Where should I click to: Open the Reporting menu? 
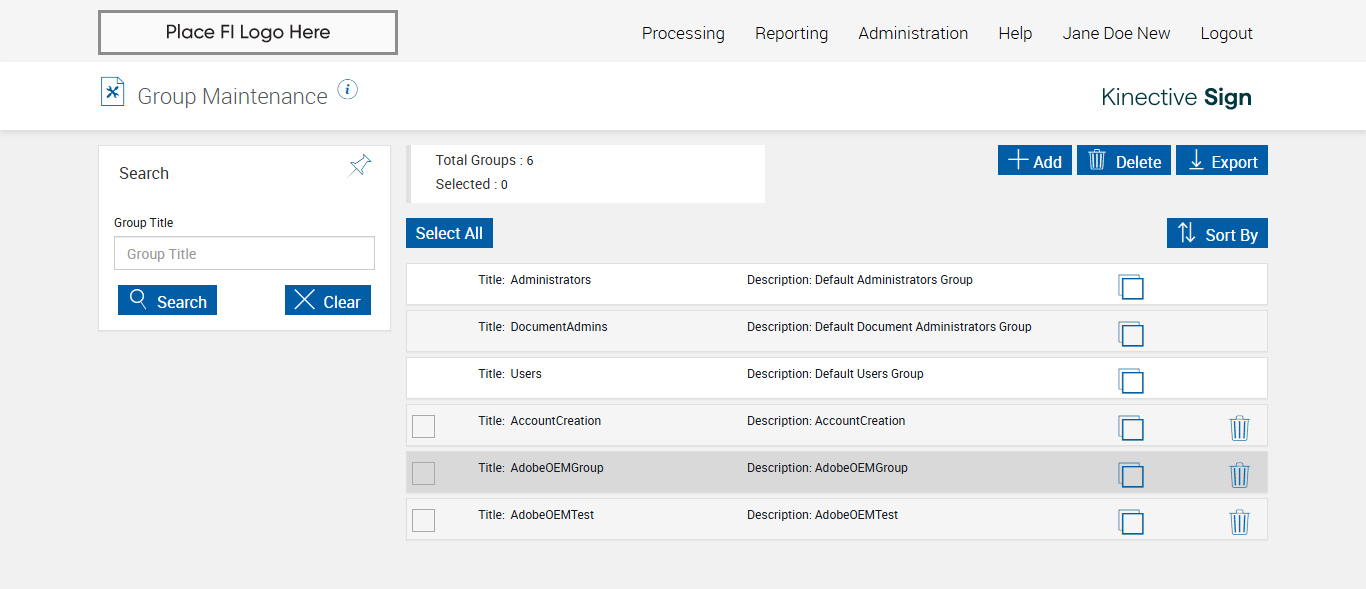tap(791, 33)
